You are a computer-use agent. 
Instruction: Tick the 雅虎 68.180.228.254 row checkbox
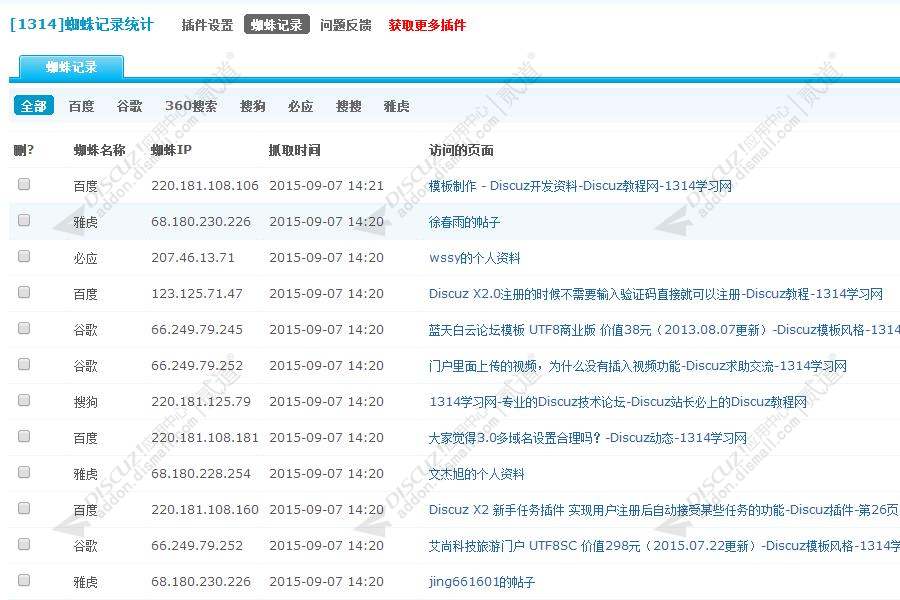coord(24,473)
